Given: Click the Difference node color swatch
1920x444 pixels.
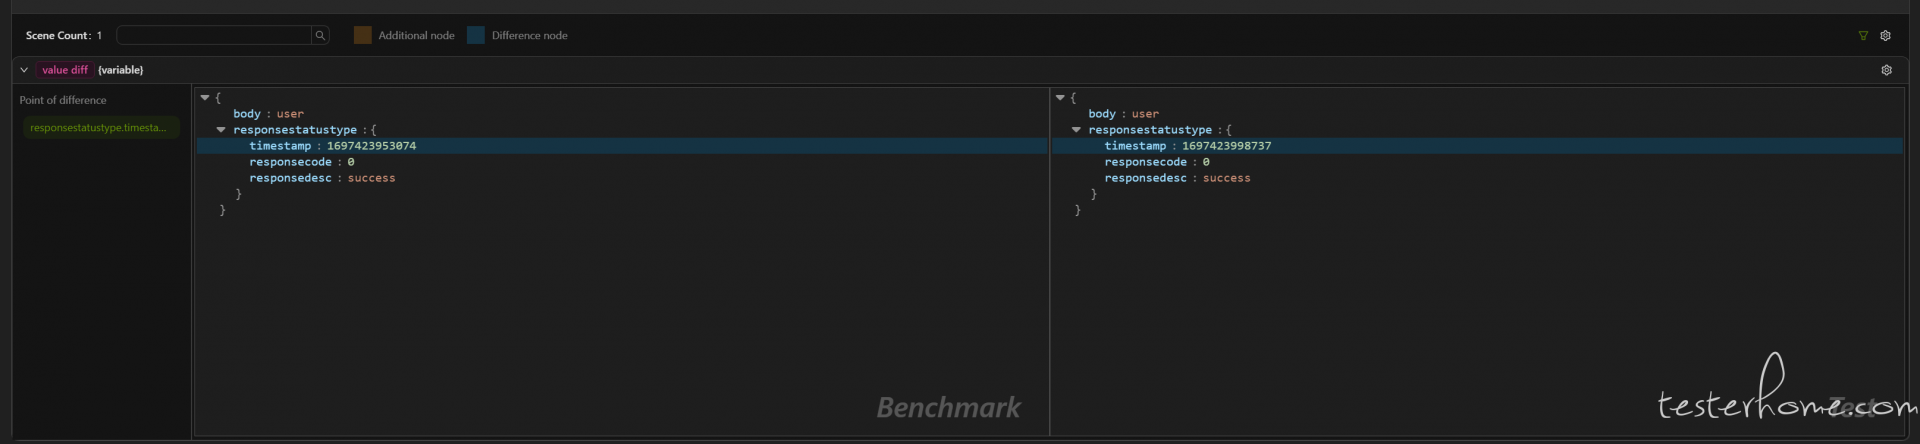Looking at the screenshot, I should pos(476,35).
